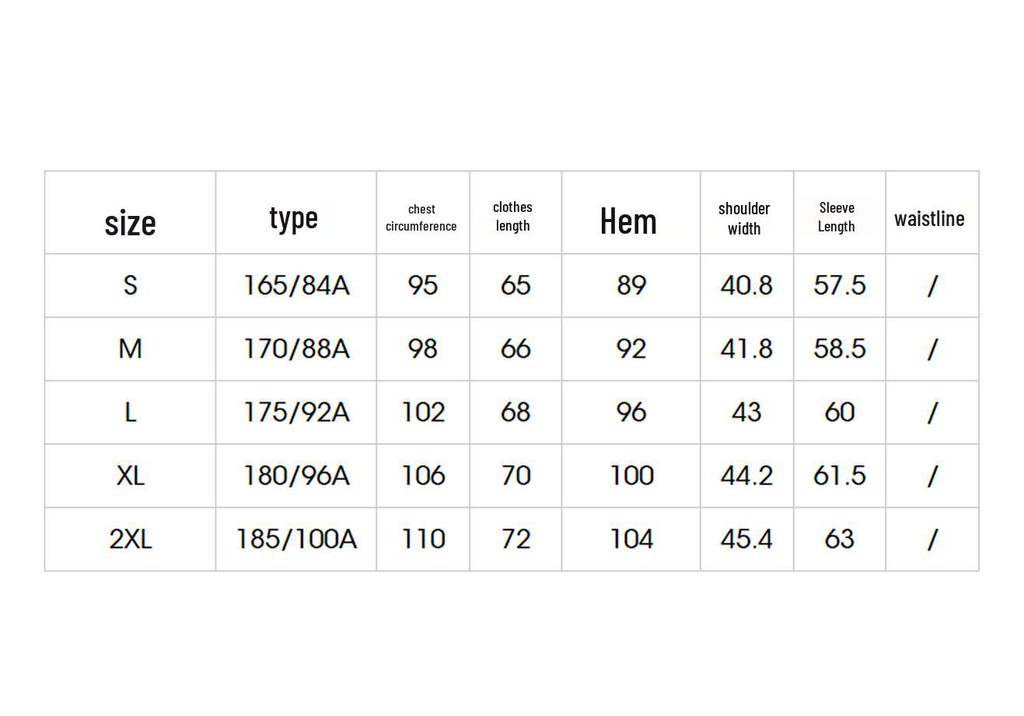This screenshot has height=716, width=1024.
Task: Select the L size row label
Action: pos(131,412)
